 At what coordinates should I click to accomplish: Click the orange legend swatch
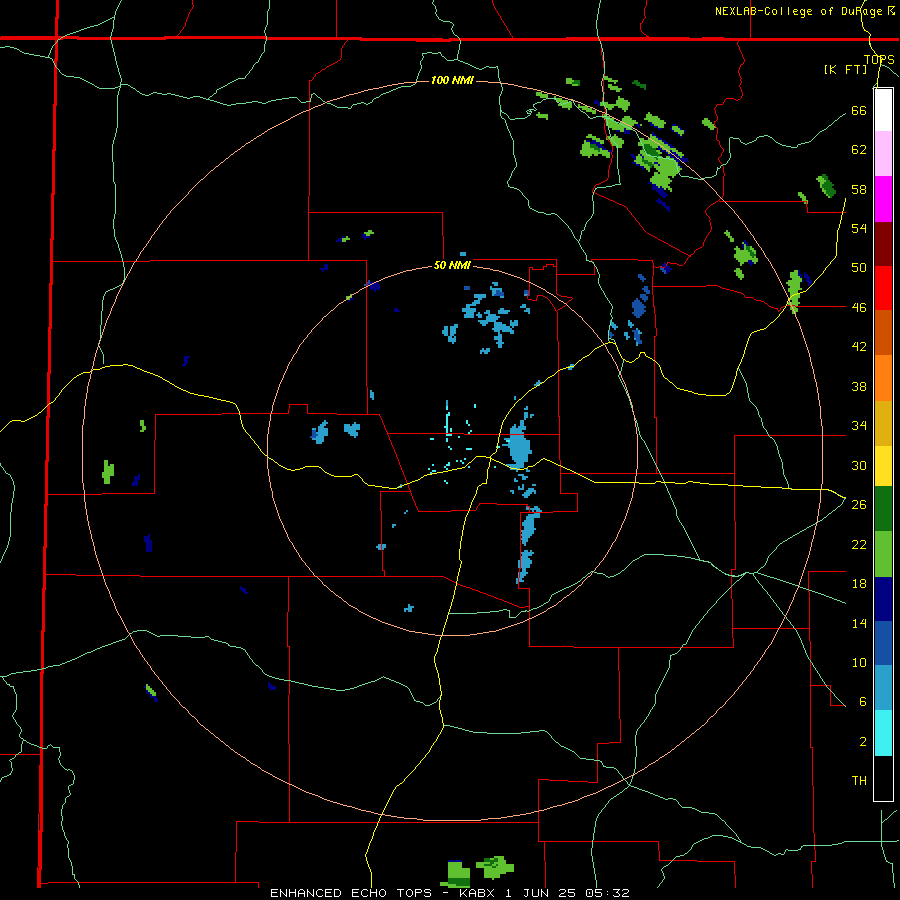coord(883,378)
